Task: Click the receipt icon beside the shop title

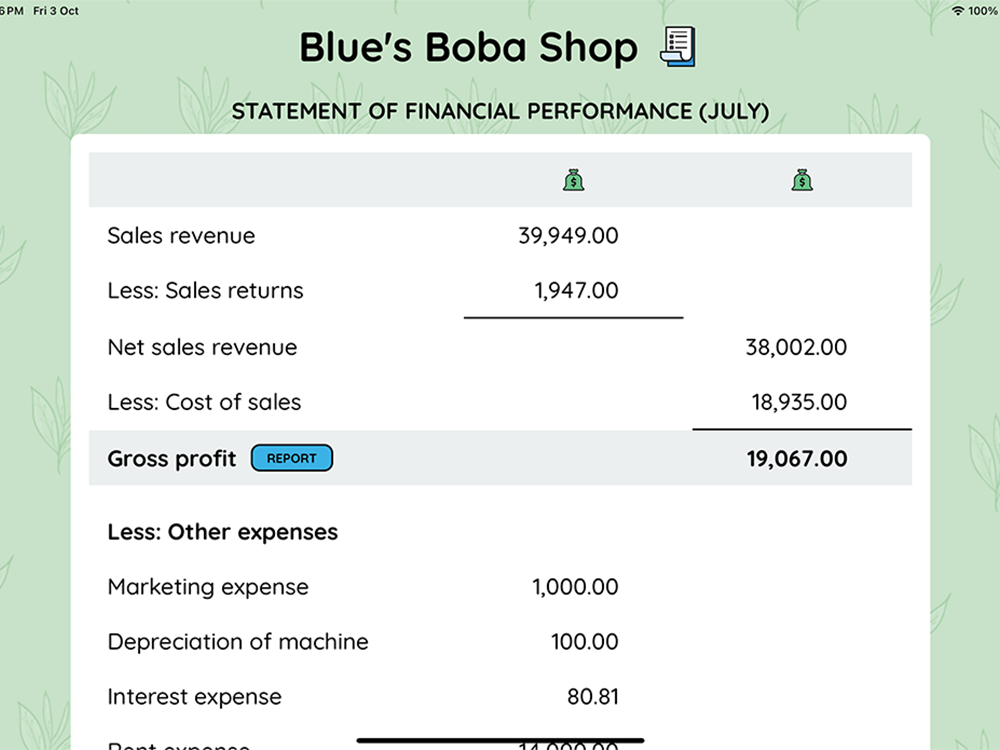Action: [678, 47]
